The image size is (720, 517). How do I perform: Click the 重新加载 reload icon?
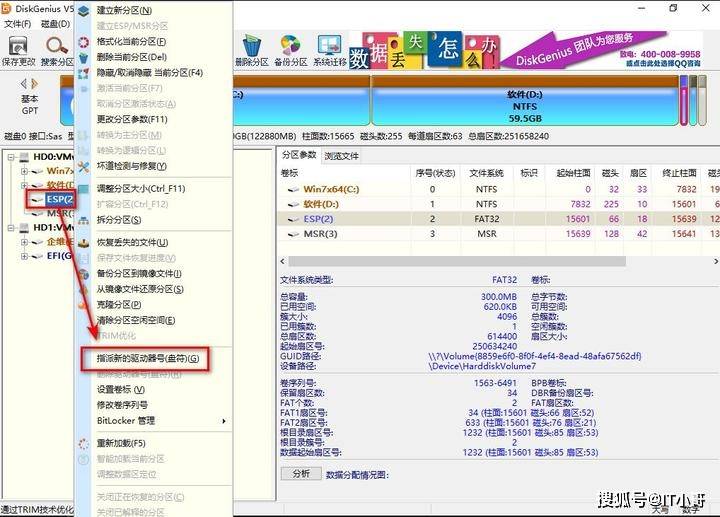(84, 443)
